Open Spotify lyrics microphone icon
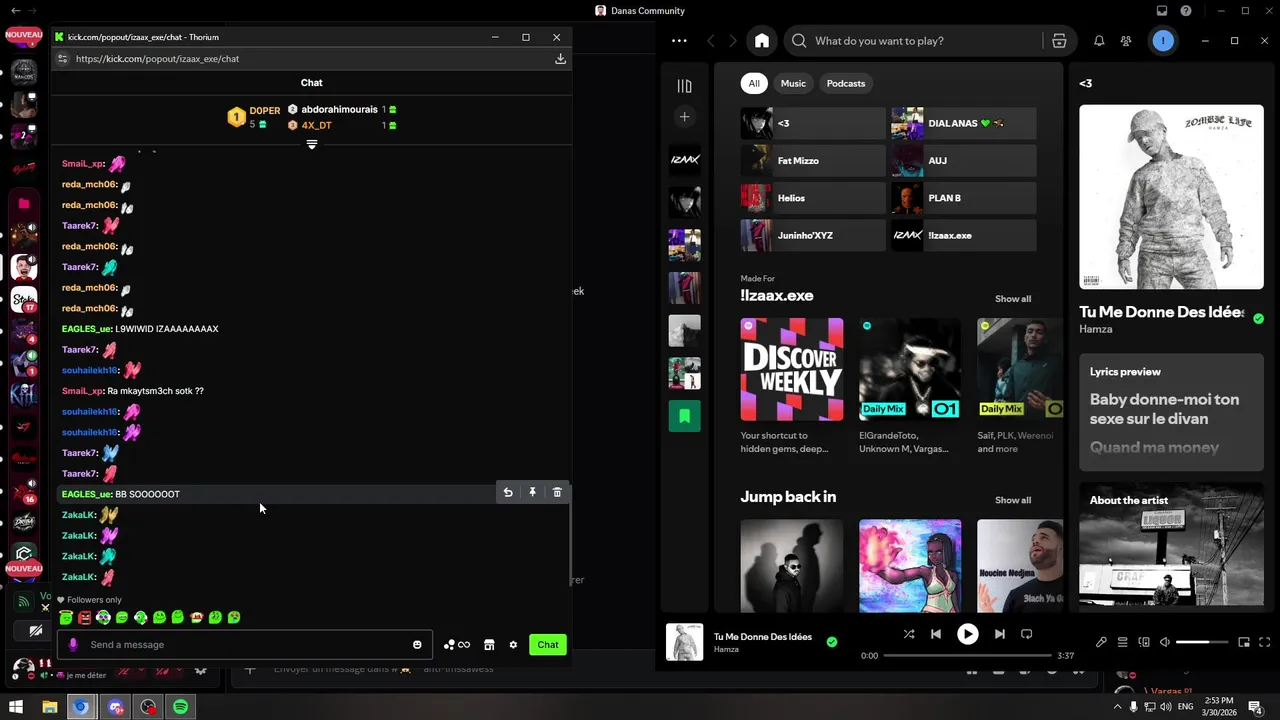The width and height of the screenshot is (1280, 720). (x=1101, y=642)
